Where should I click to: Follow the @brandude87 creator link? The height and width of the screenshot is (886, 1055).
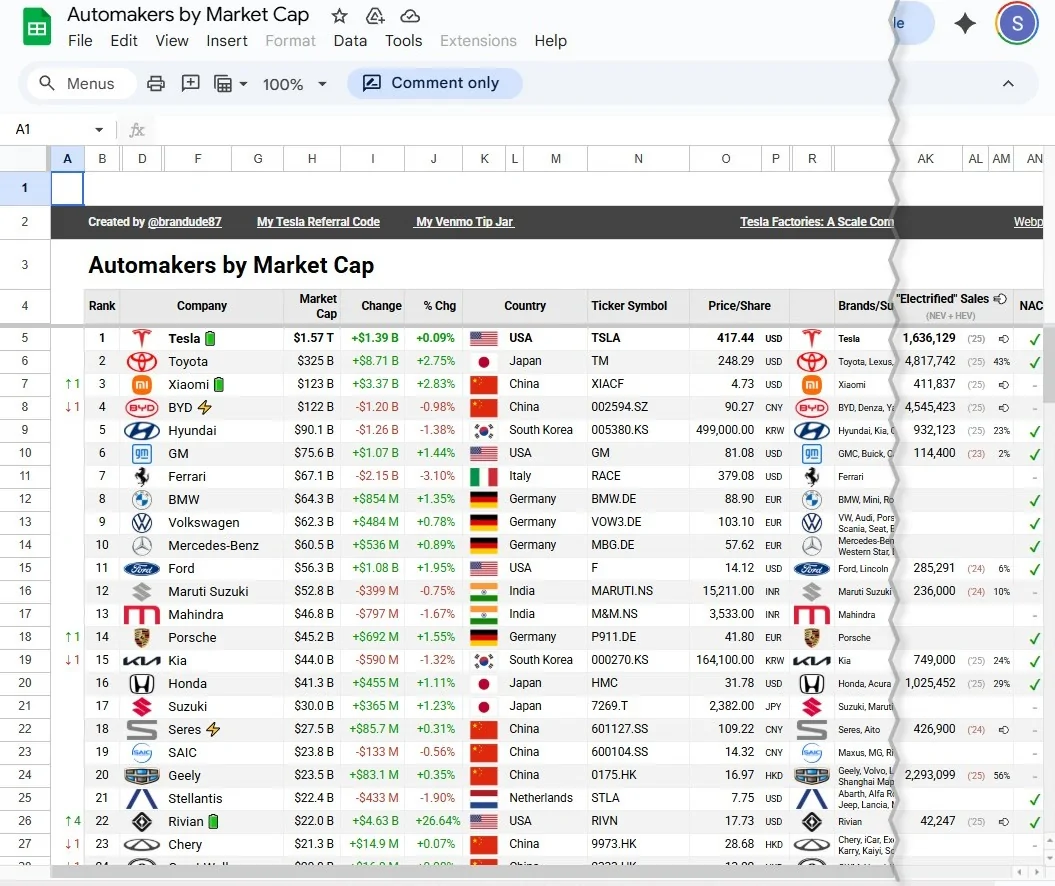[184, 222]
